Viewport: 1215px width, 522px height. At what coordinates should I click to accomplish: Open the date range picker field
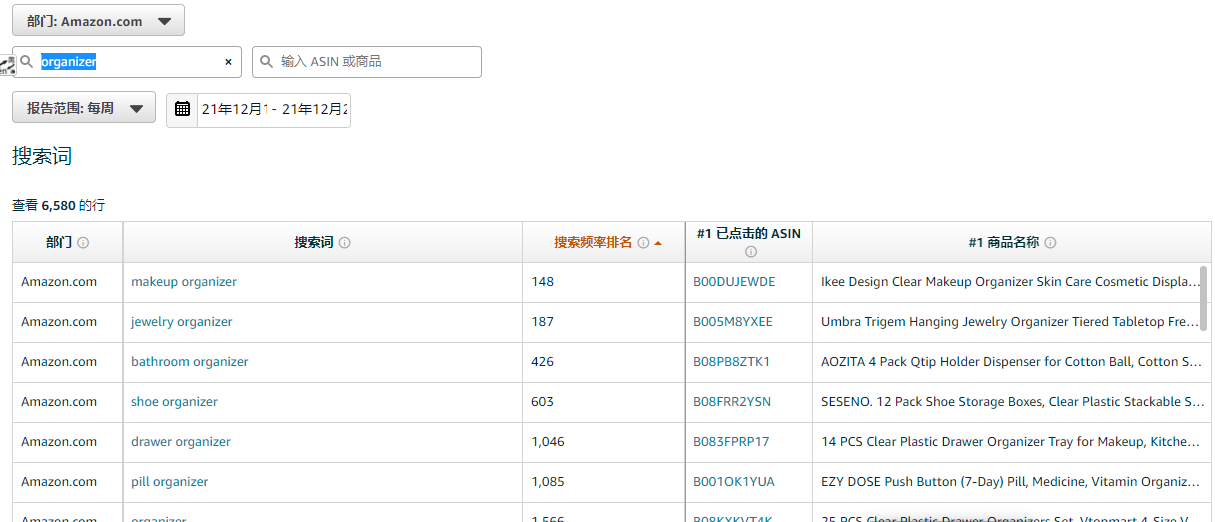pos(274,109)
